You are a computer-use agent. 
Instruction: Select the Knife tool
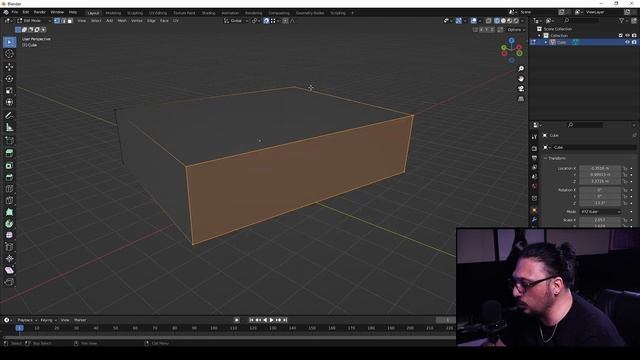coord(9,200)
